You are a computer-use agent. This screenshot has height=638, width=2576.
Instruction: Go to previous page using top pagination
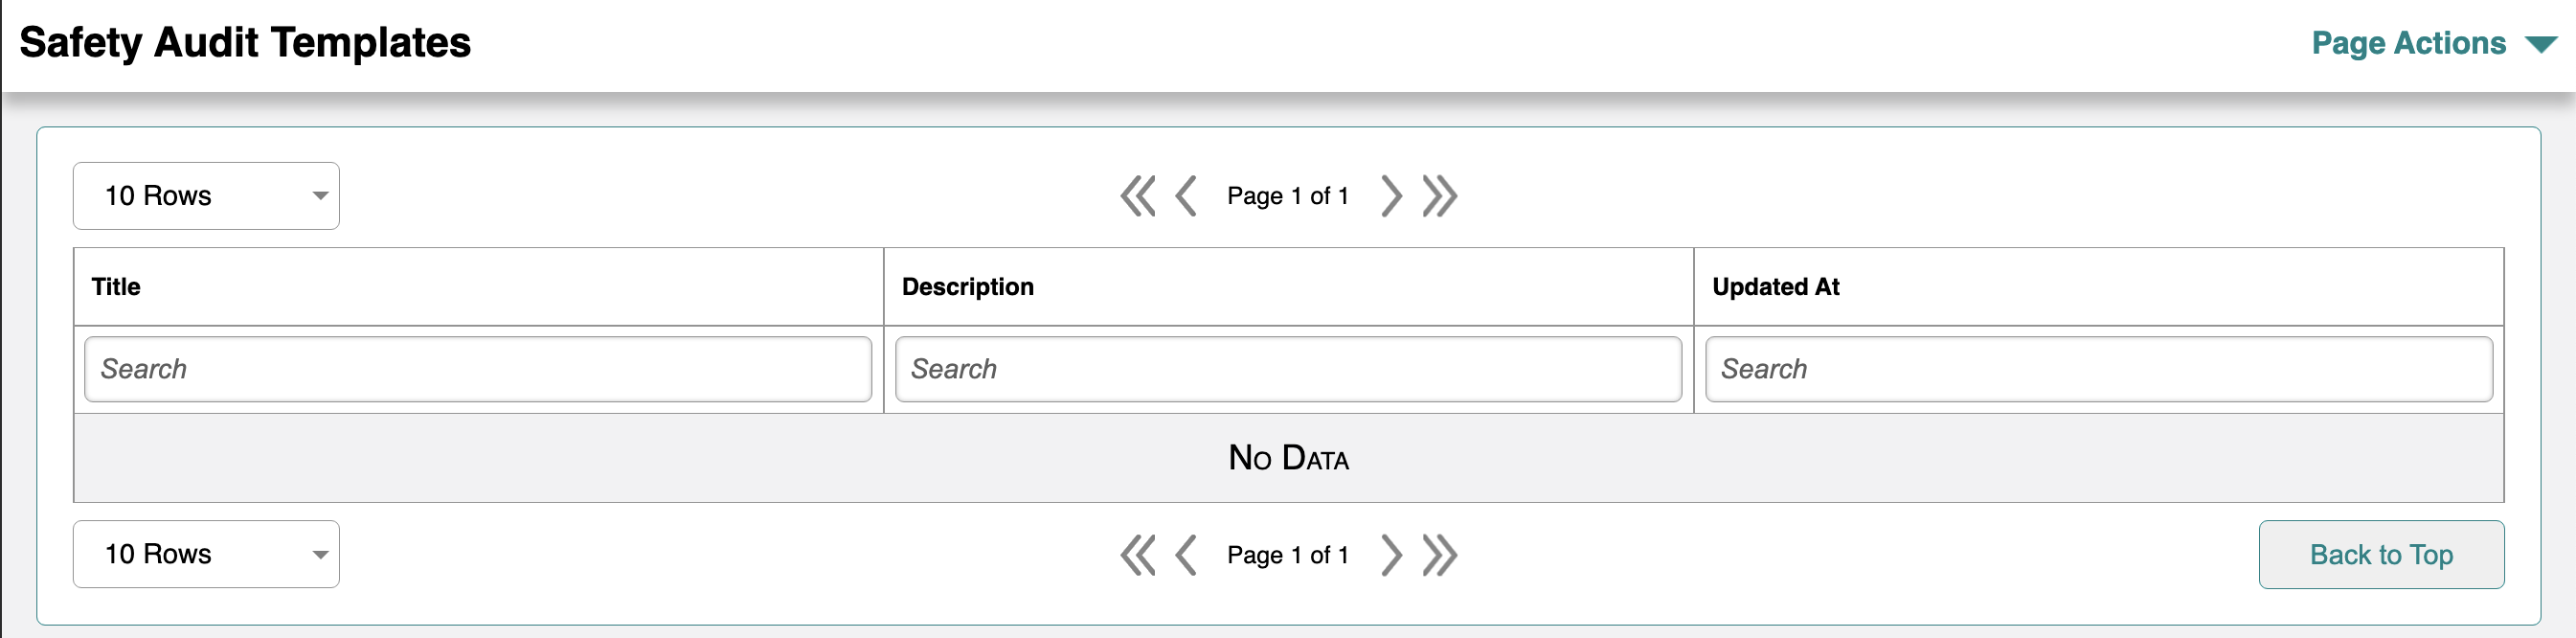click(1186, 196)
